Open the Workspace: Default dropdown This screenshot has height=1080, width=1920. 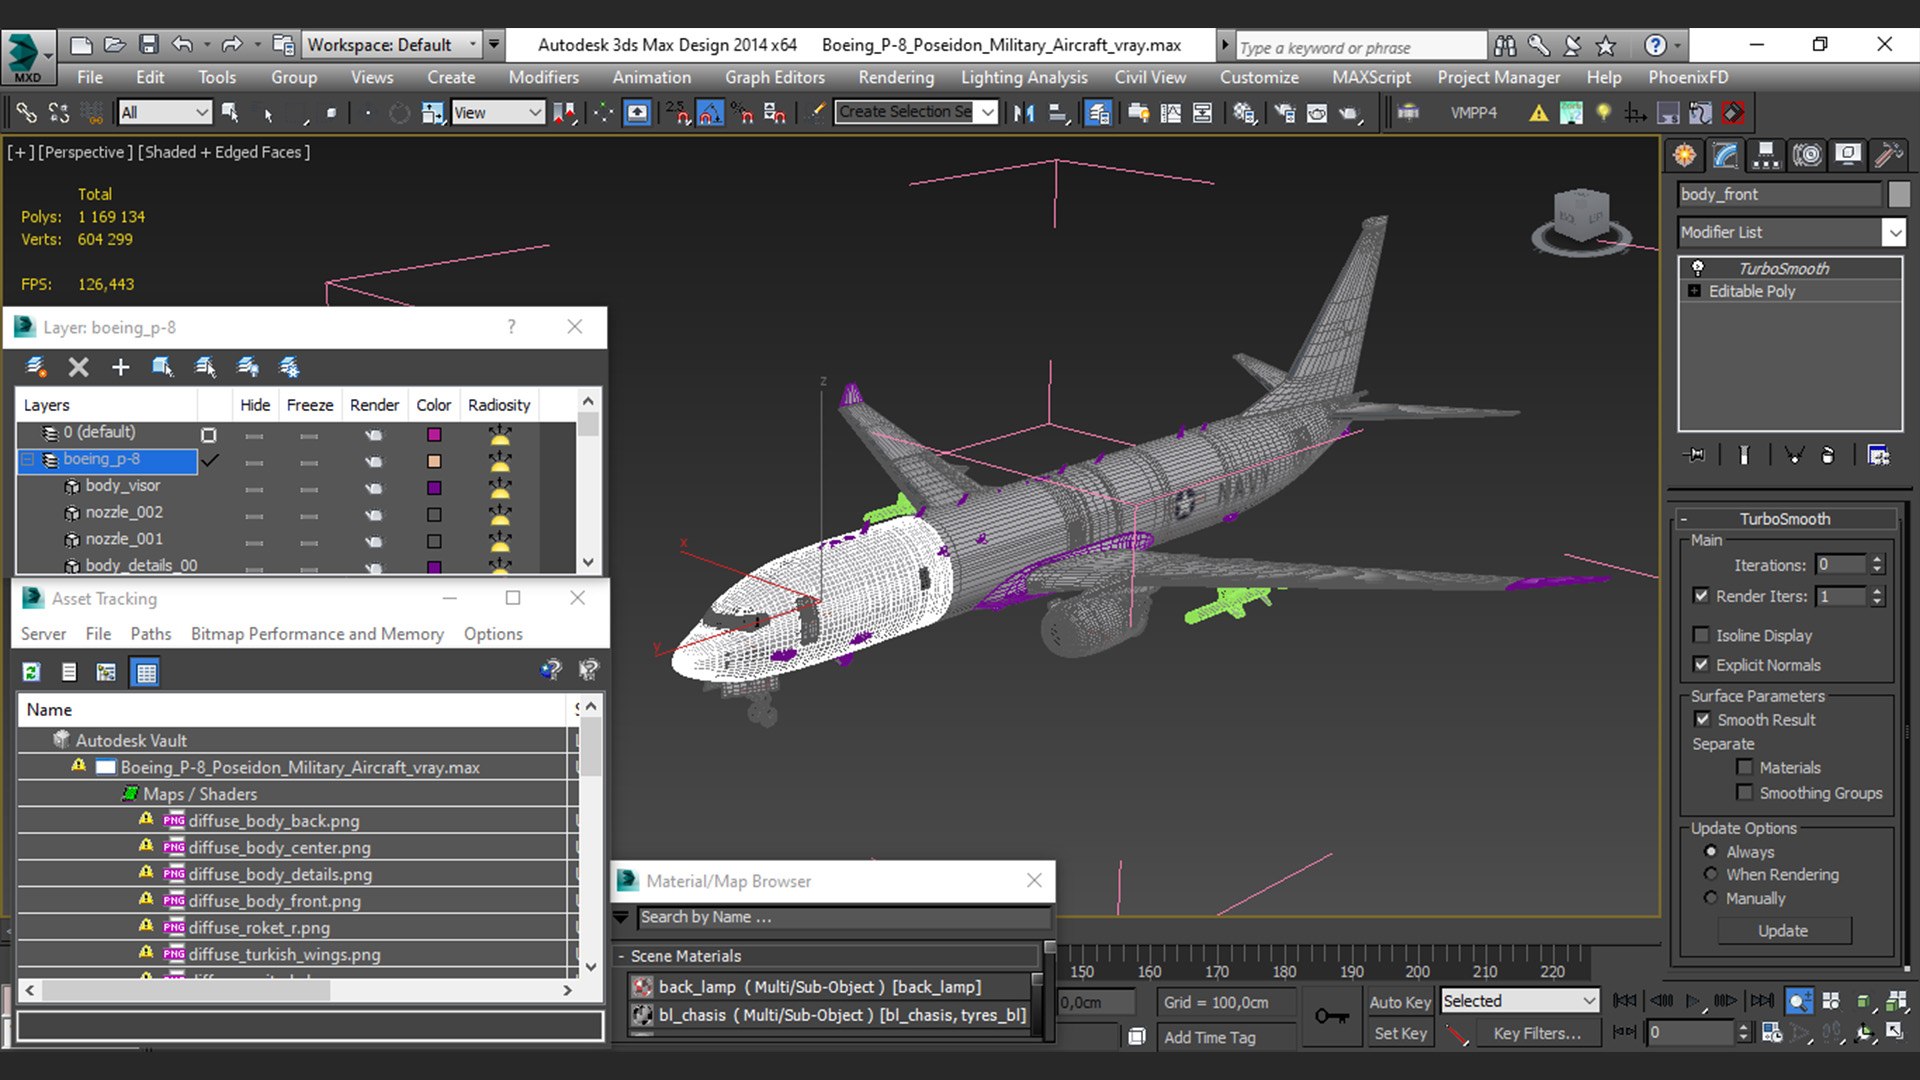click(x=392, y=44)
